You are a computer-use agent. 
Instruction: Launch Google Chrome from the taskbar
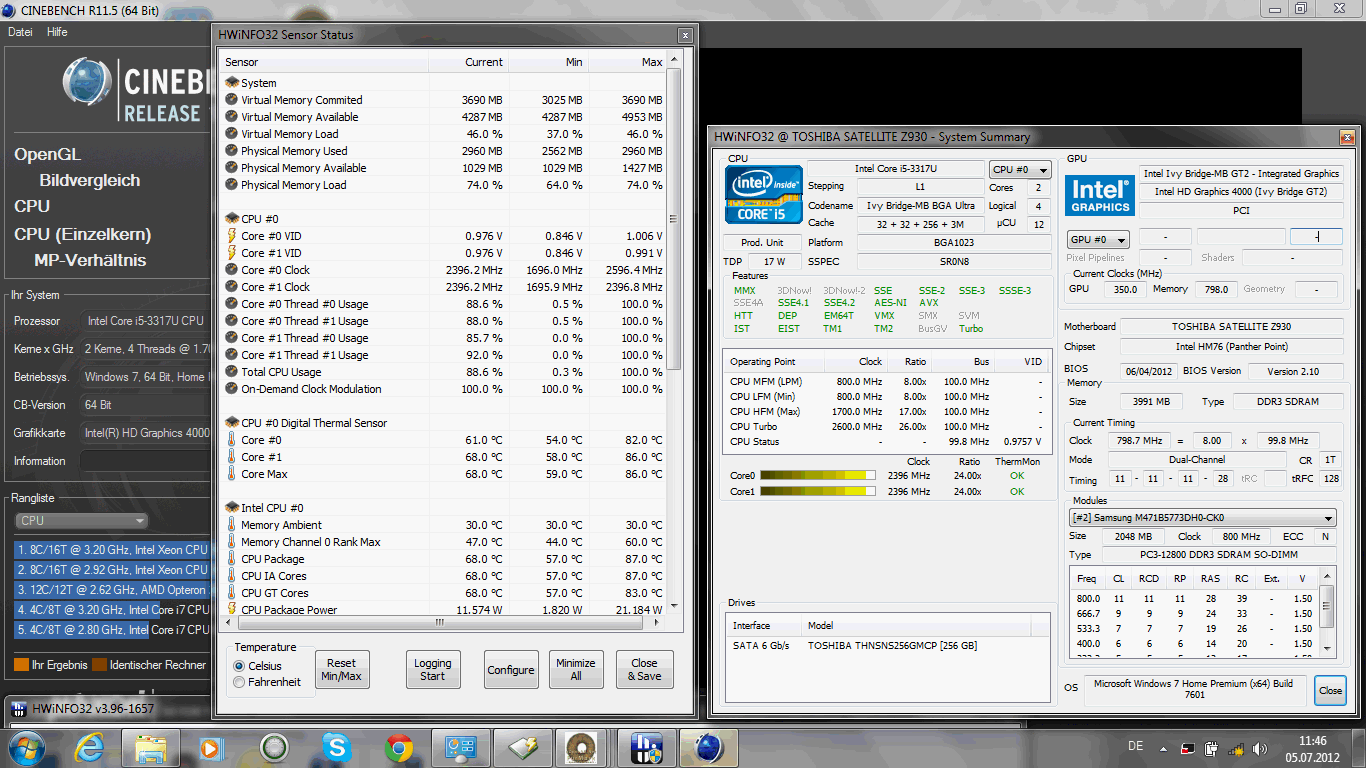tap(399, 747)
